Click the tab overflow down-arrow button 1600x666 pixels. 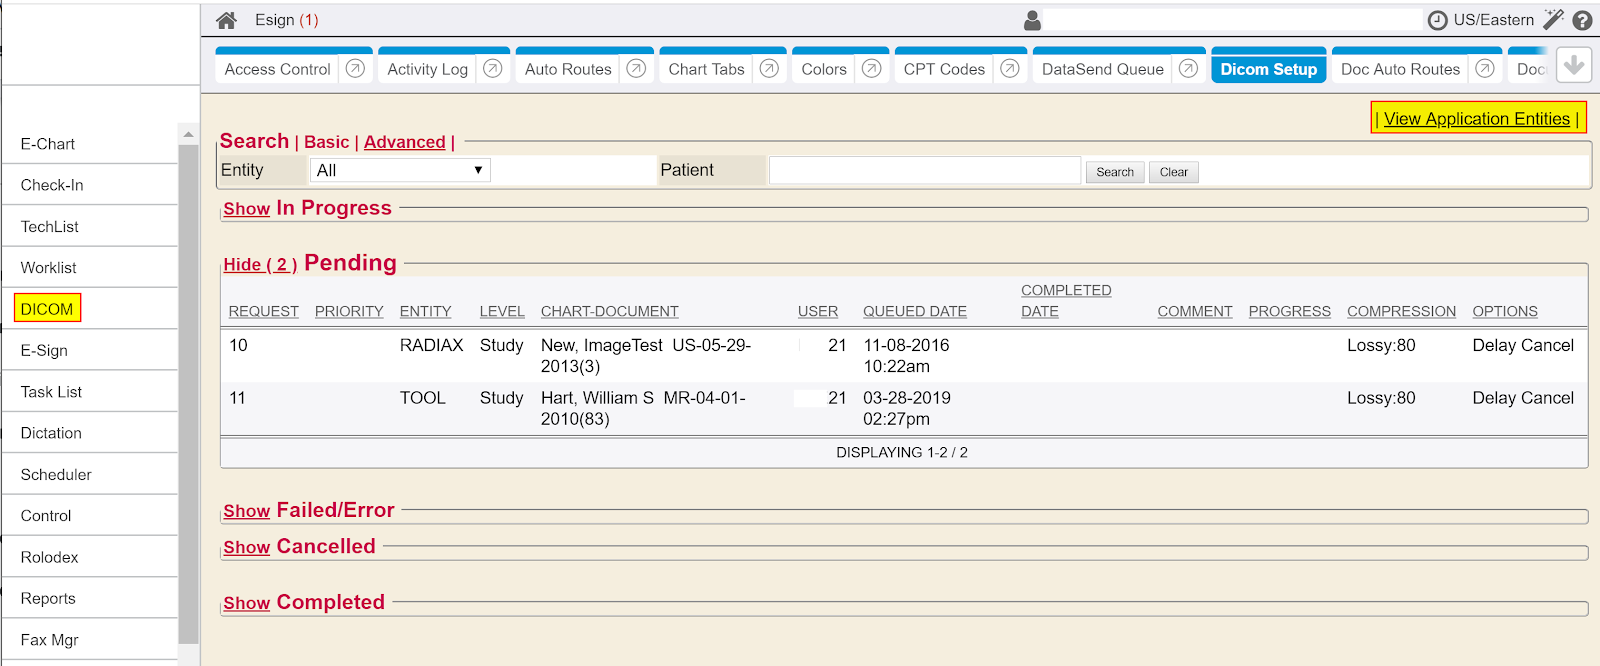pyautogui.click(x=1574, y=66)
